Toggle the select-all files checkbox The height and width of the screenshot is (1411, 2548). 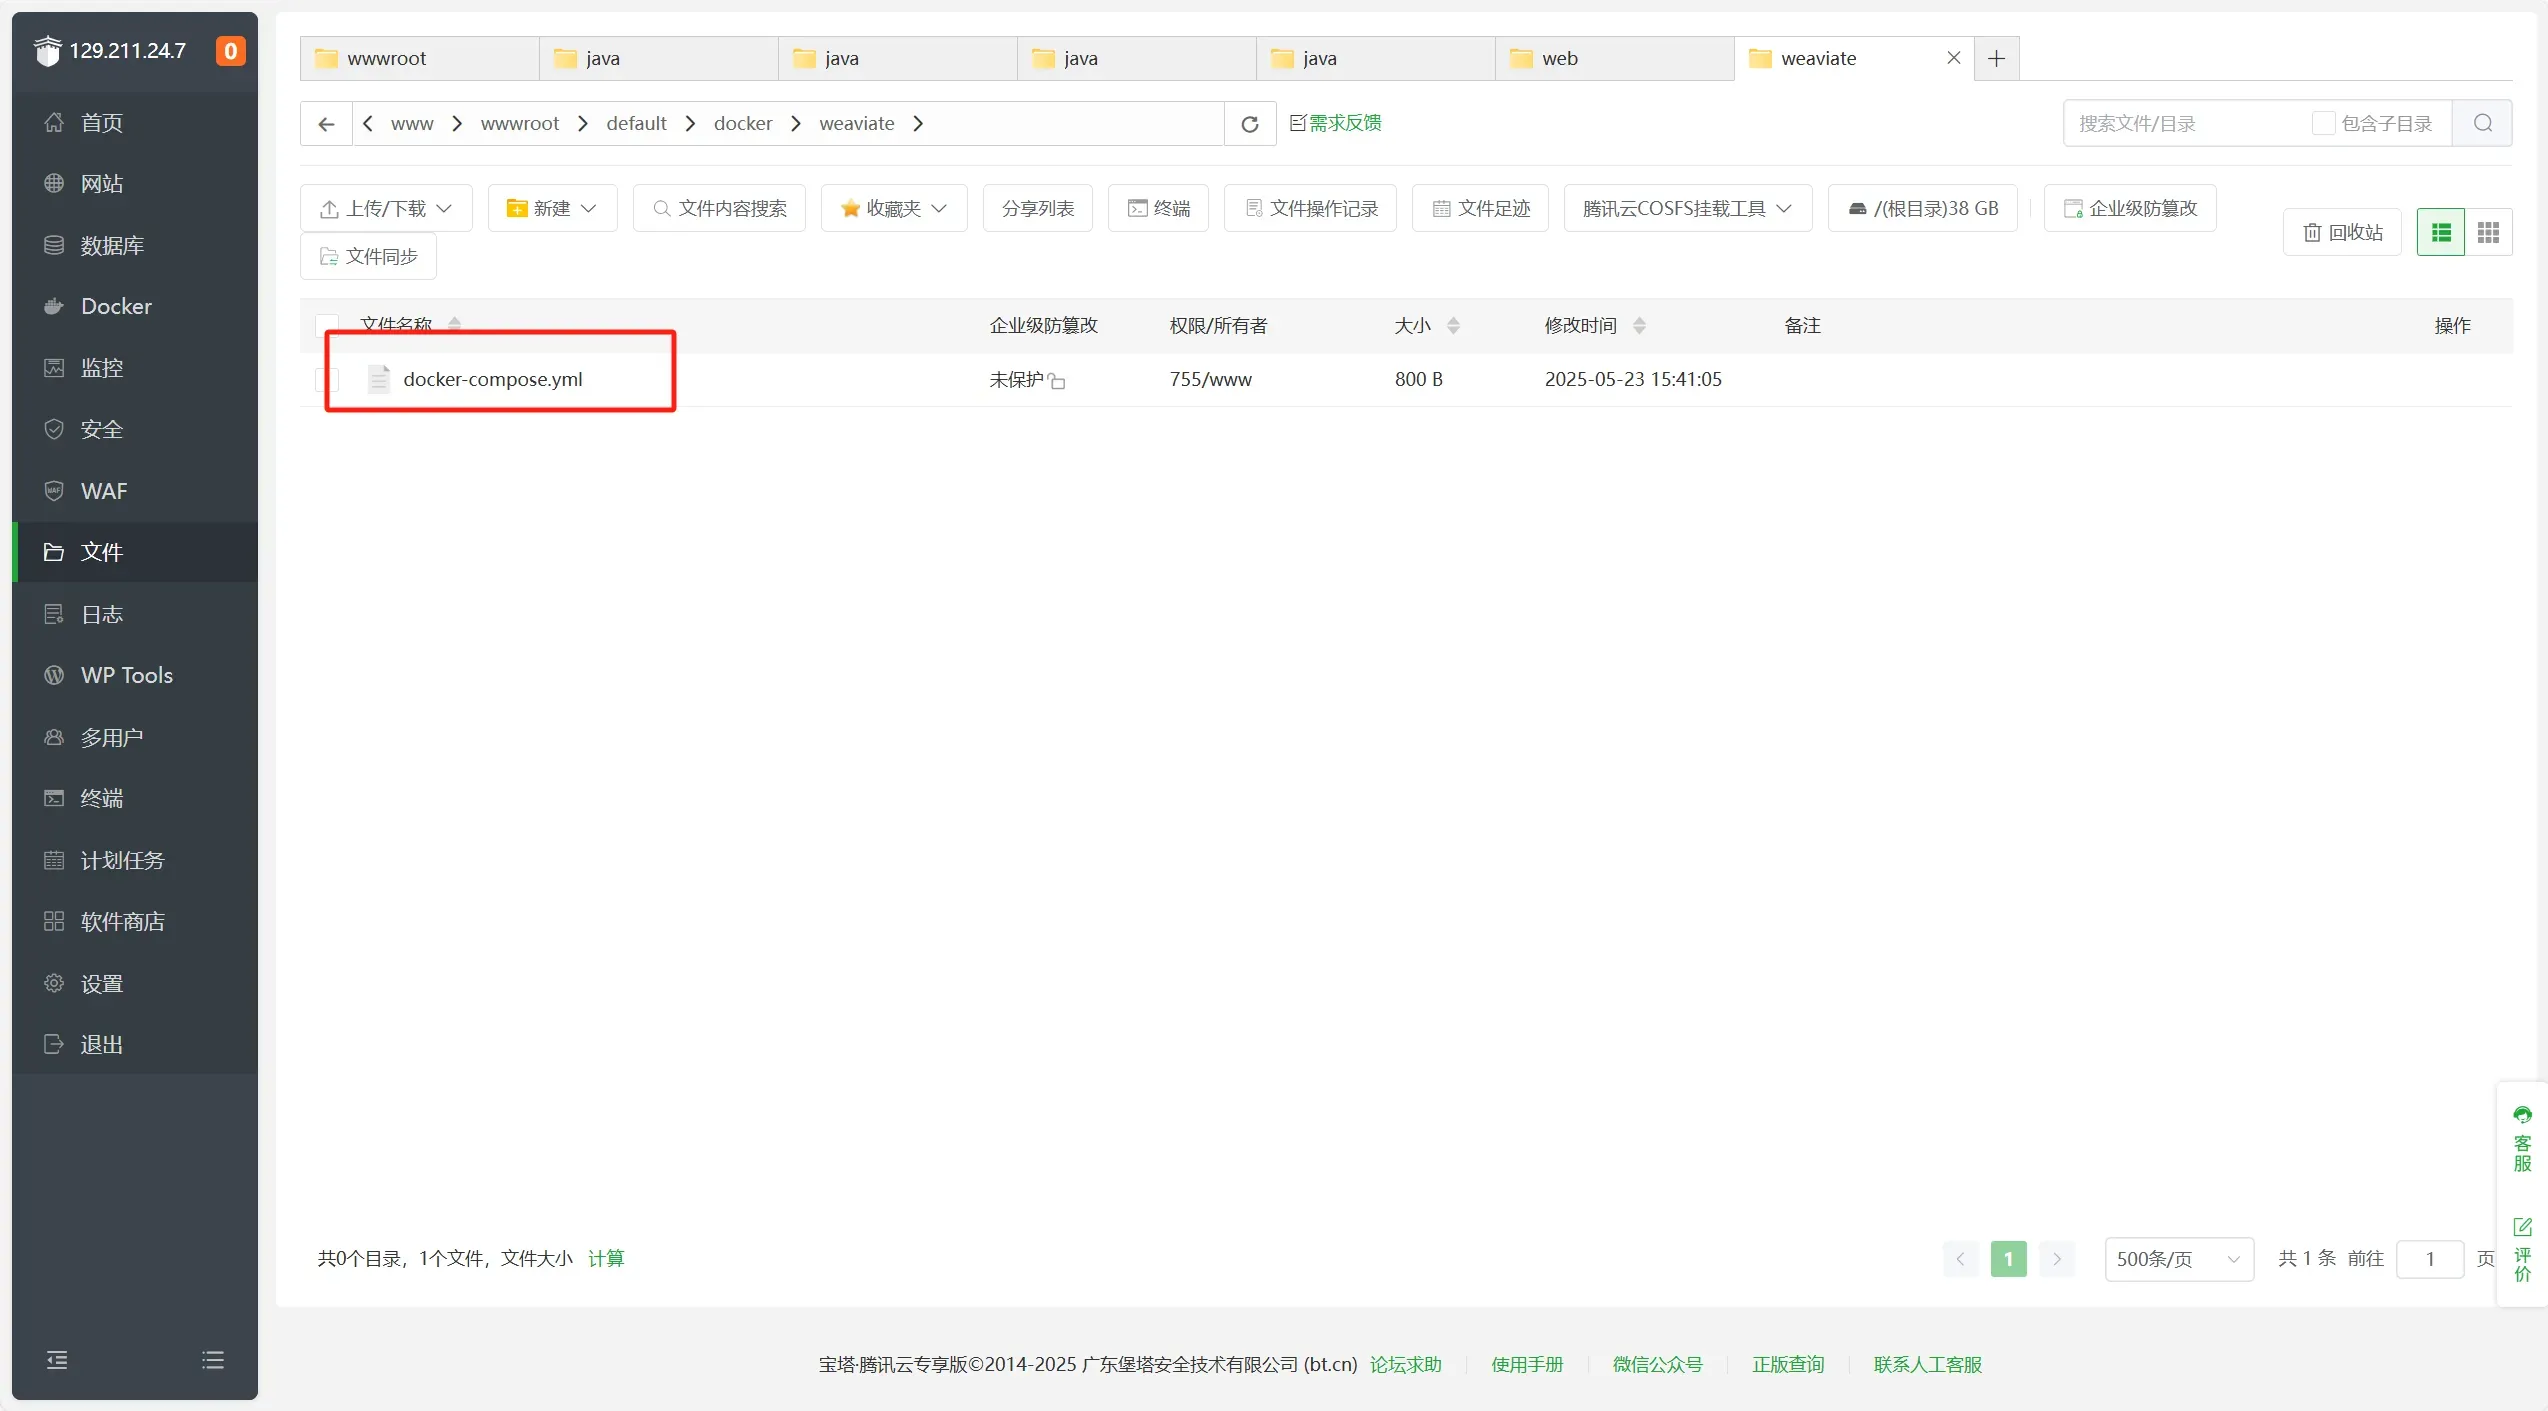(327, 325)
